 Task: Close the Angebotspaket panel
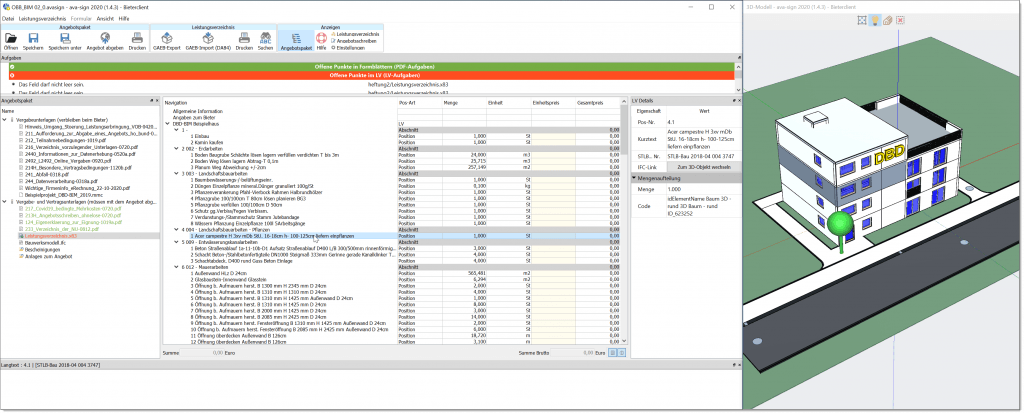pos(157,101)
